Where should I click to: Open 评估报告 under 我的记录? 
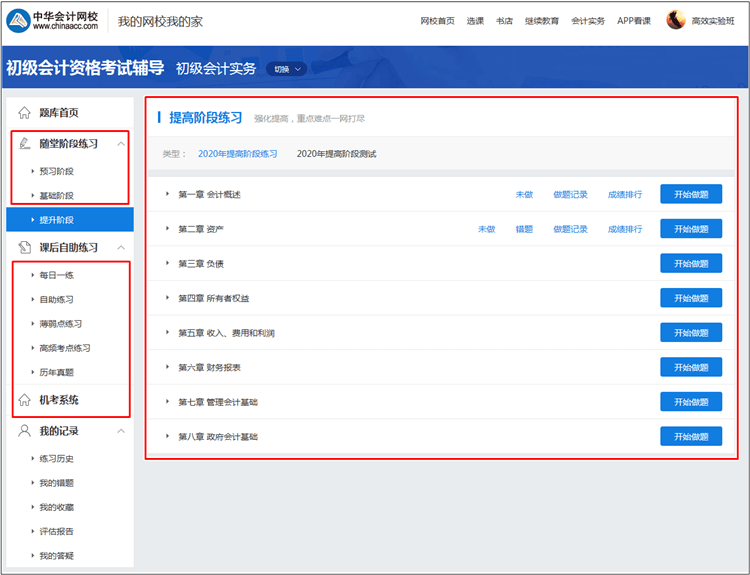(x=56, y=531)
